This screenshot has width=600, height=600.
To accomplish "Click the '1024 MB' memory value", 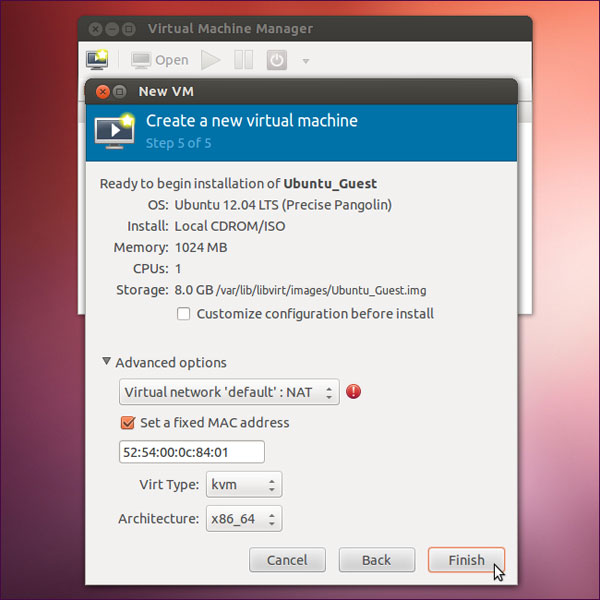I will coord(201,248).
